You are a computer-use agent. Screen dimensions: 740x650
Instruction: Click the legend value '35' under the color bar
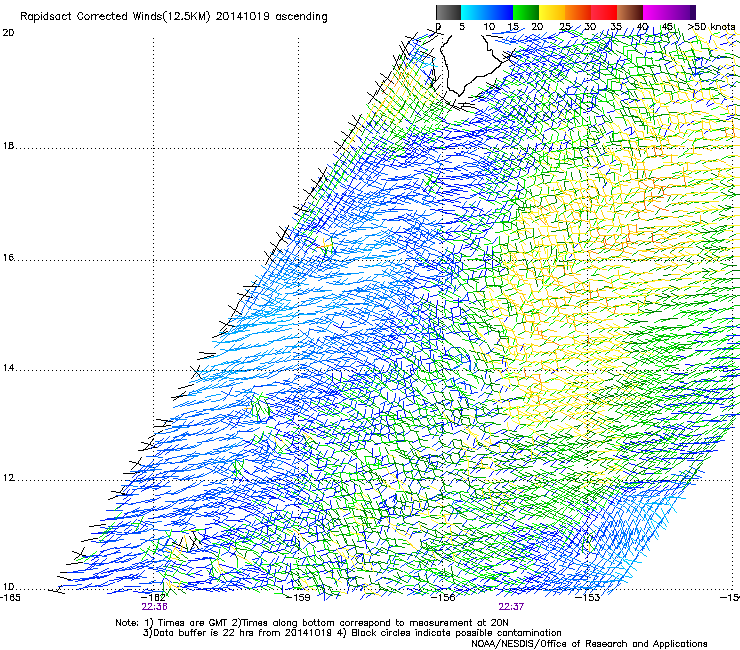click(x=616, y=27)
